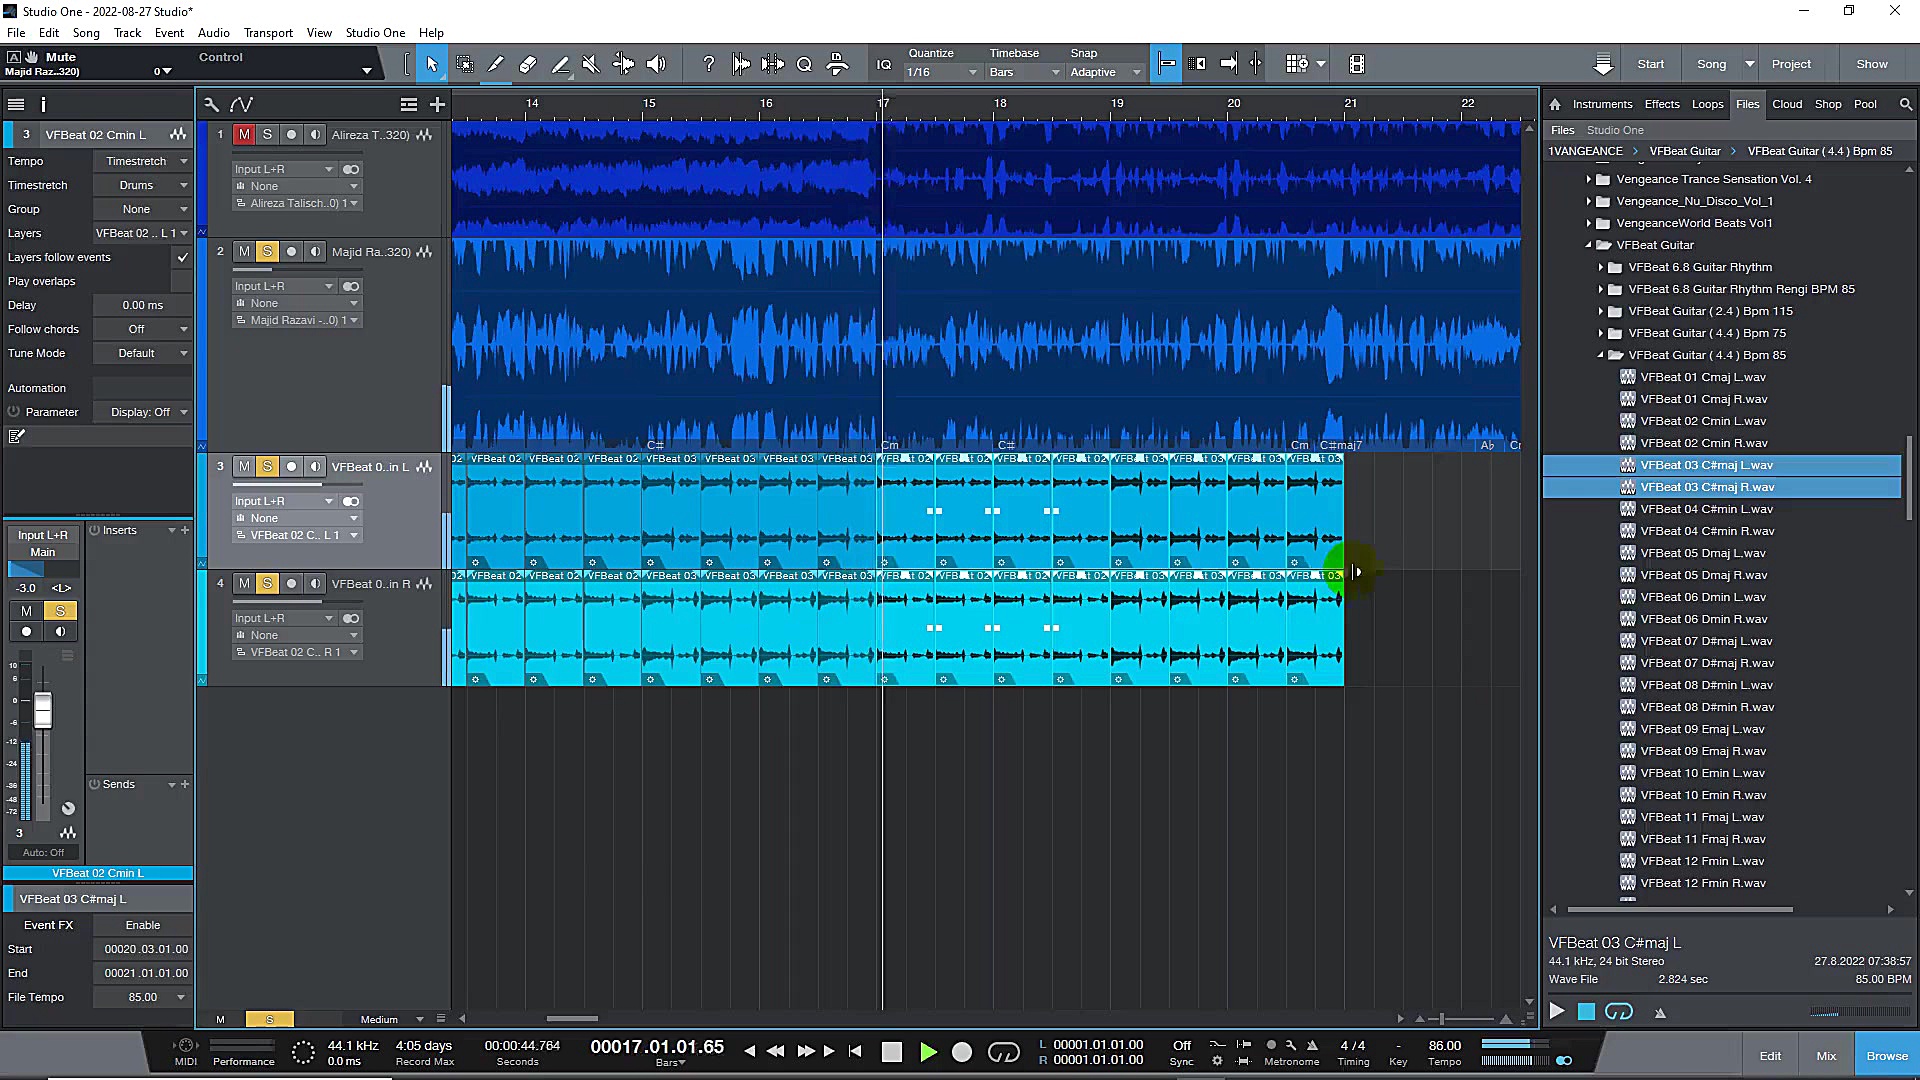Unmute the Alireza track

coord(244,135)
